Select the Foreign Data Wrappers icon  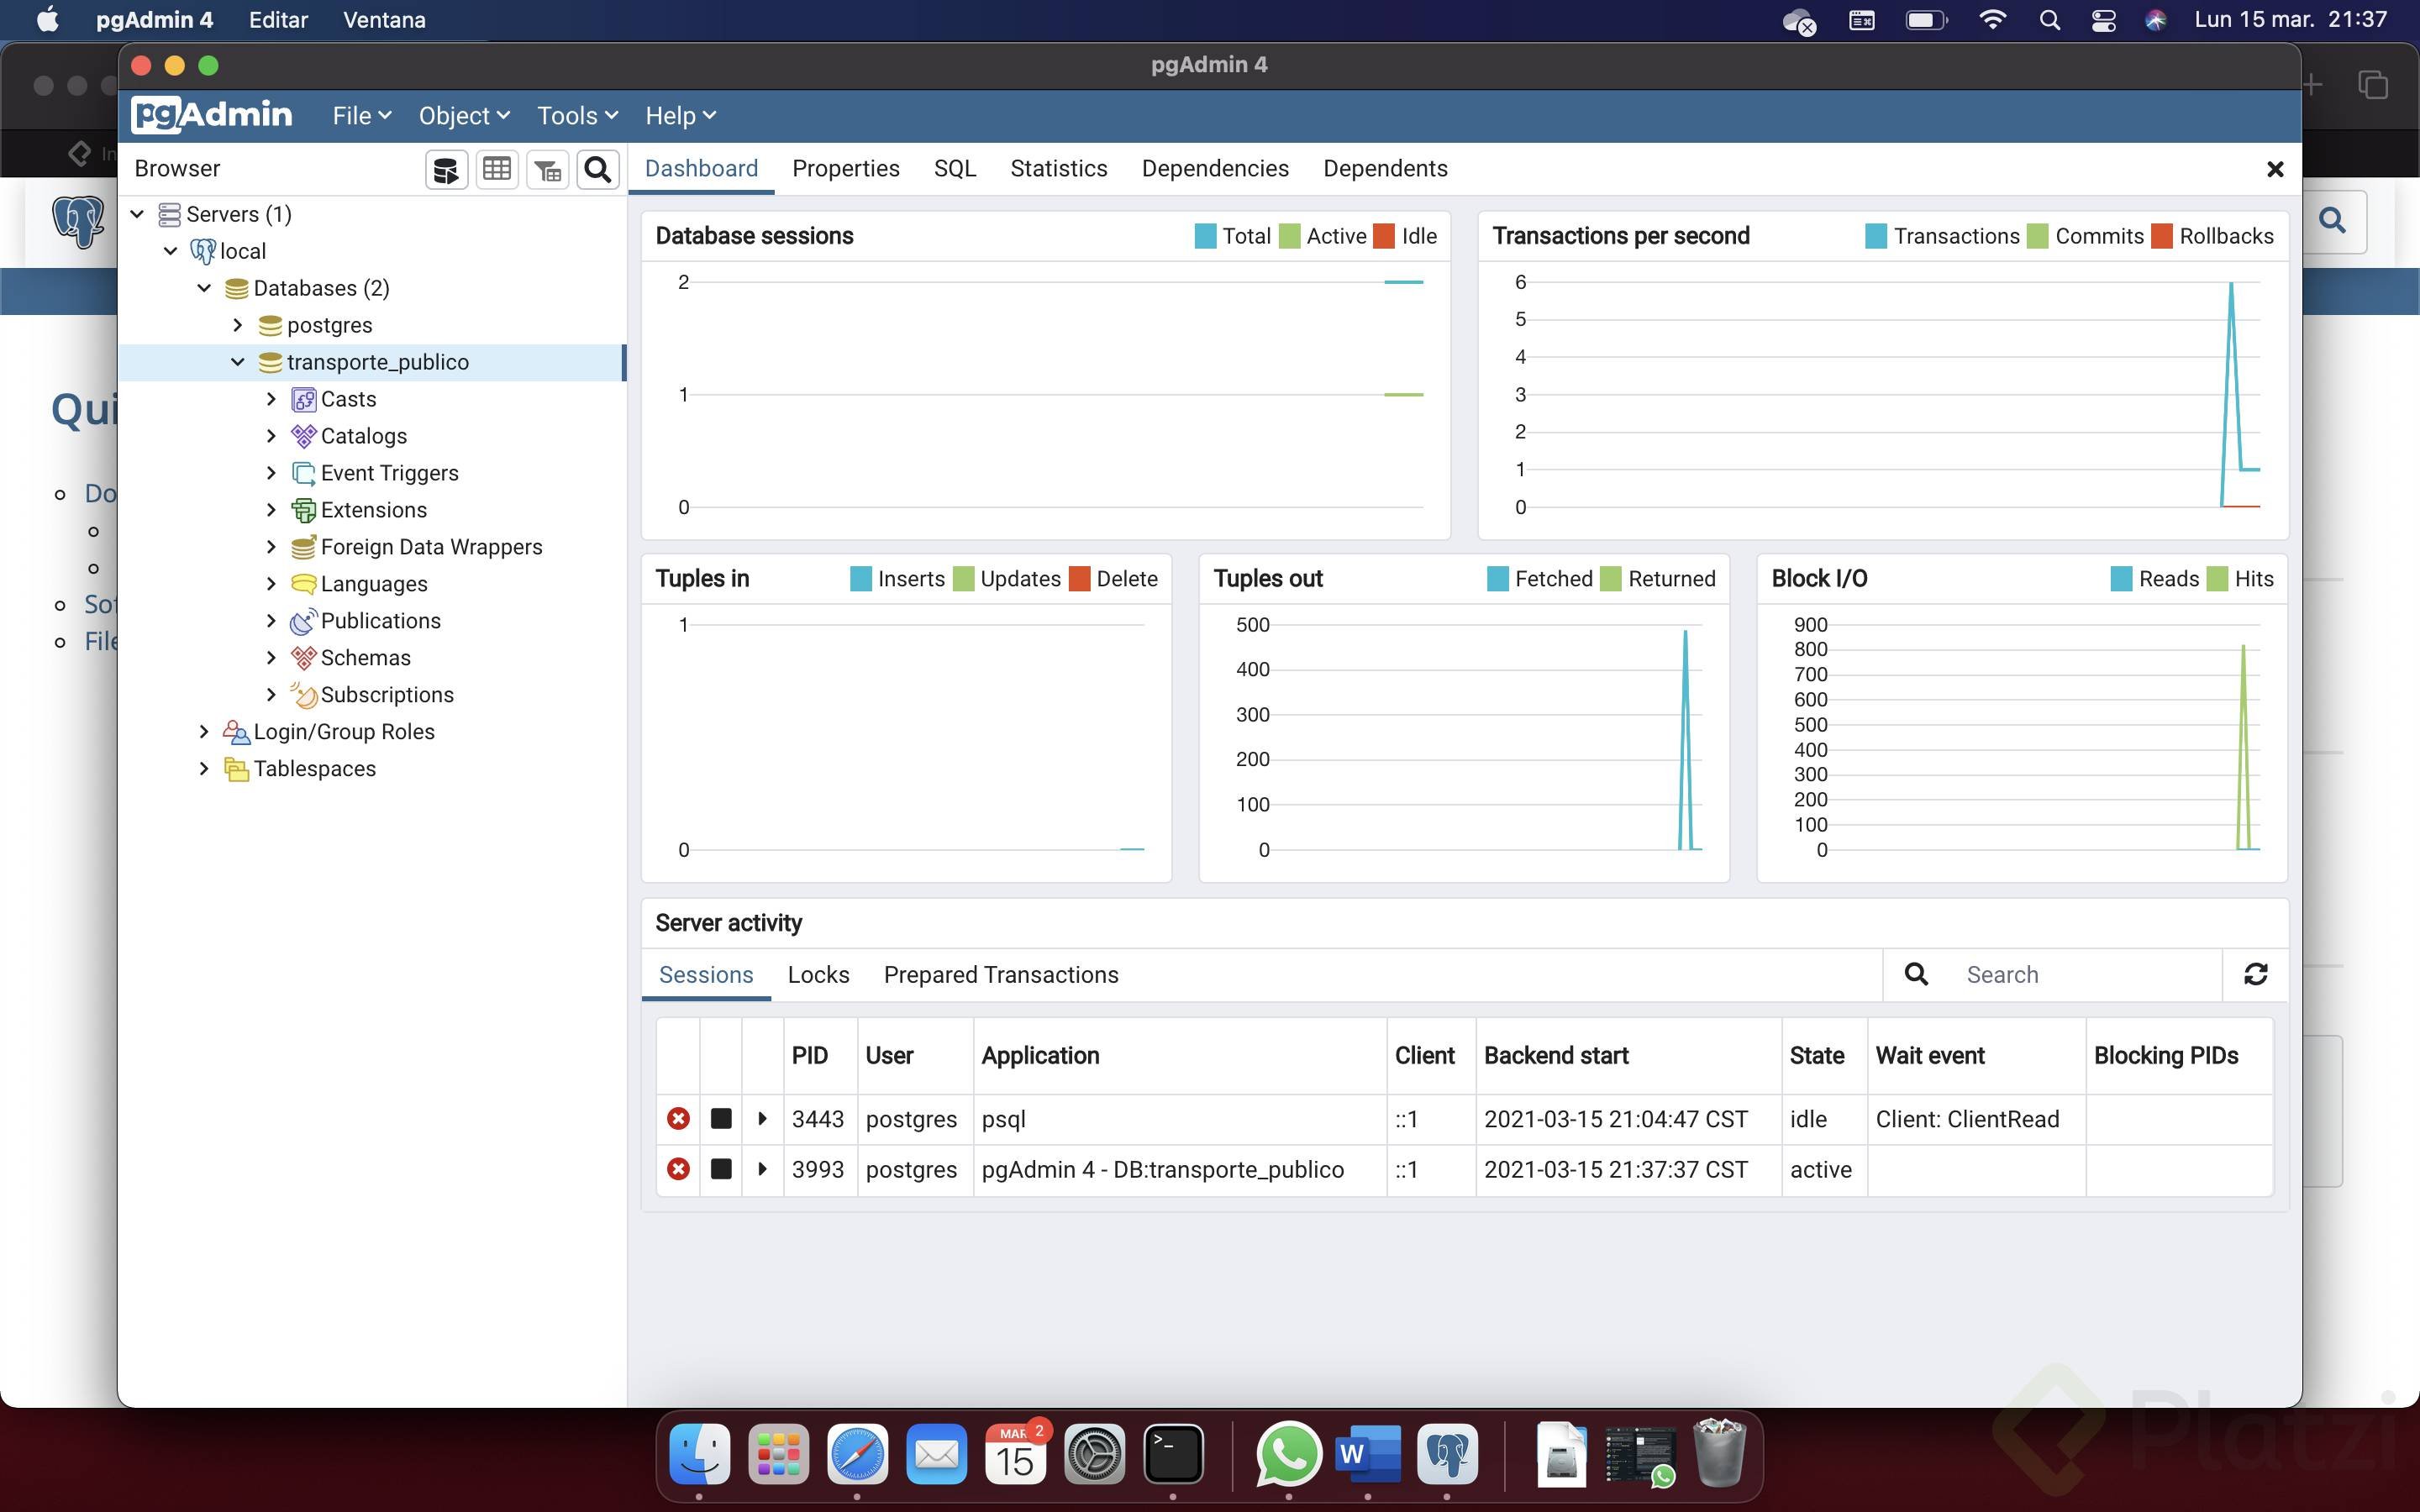(303, 547)
